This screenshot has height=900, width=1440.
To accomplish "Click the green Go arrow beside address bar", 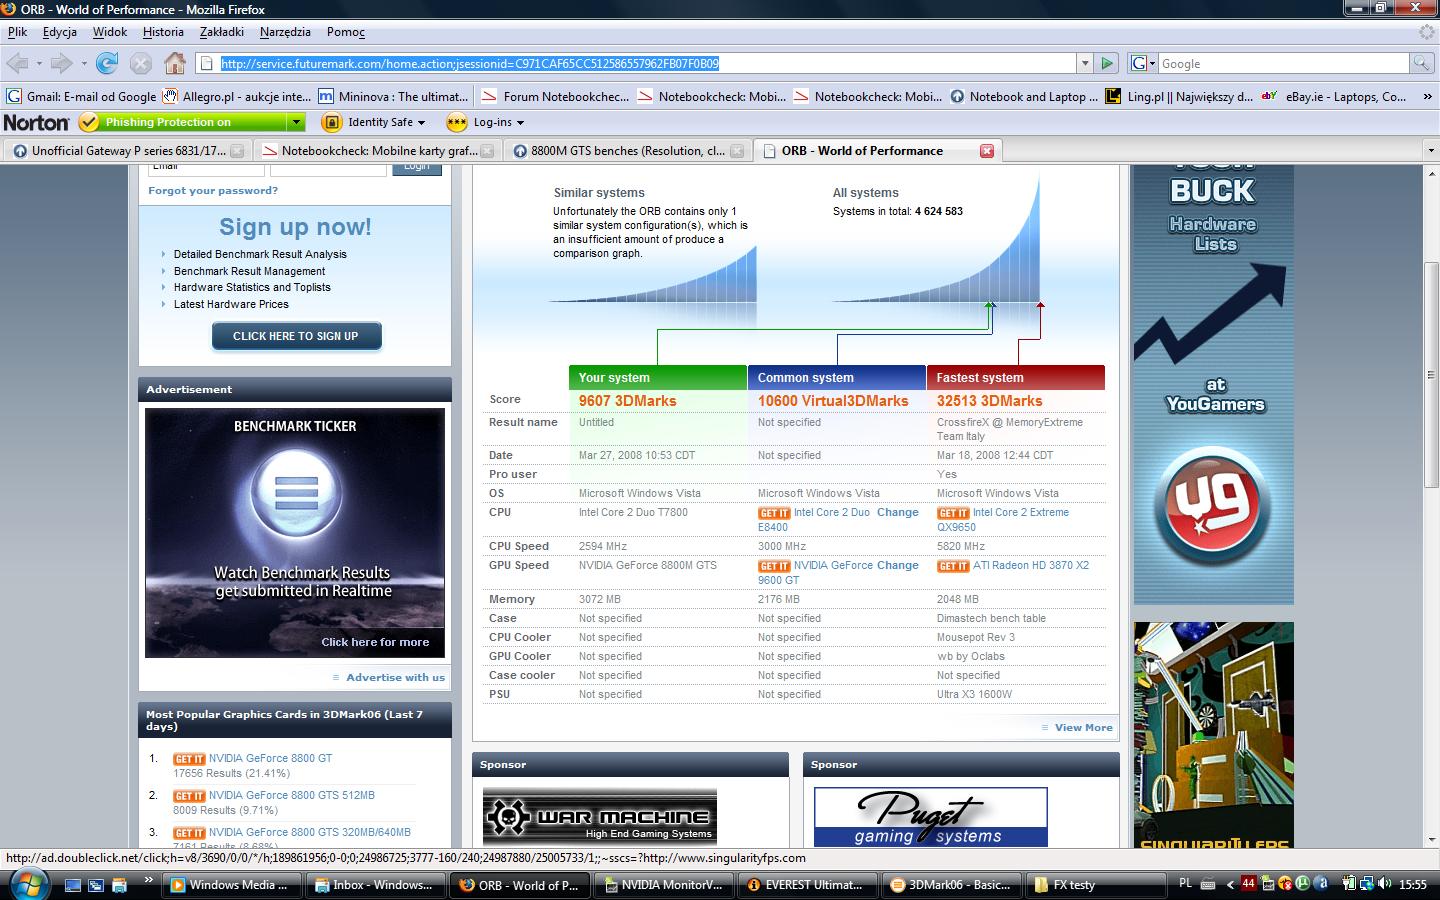I will (x=1107, y=63).
